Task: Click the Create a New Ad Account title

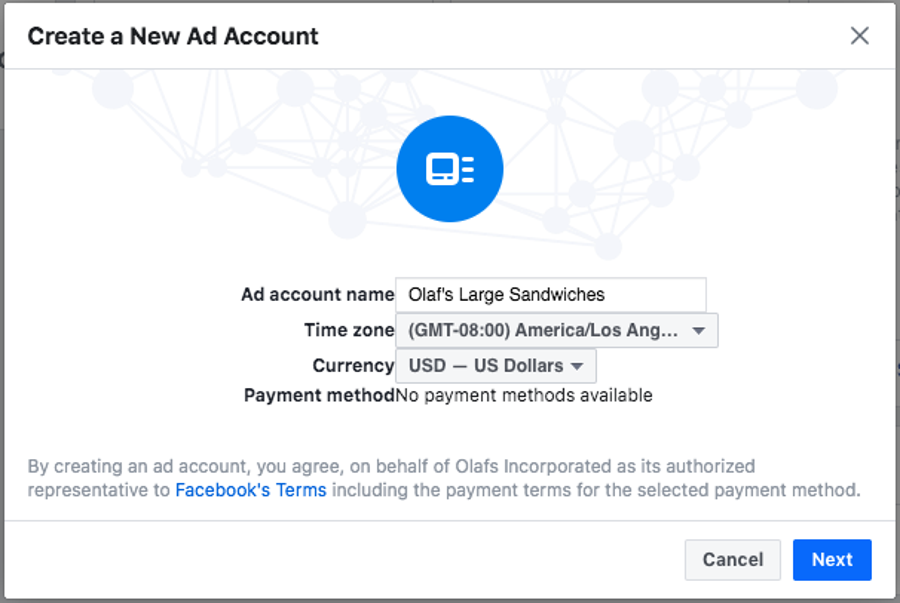Action: pos(173,36)
